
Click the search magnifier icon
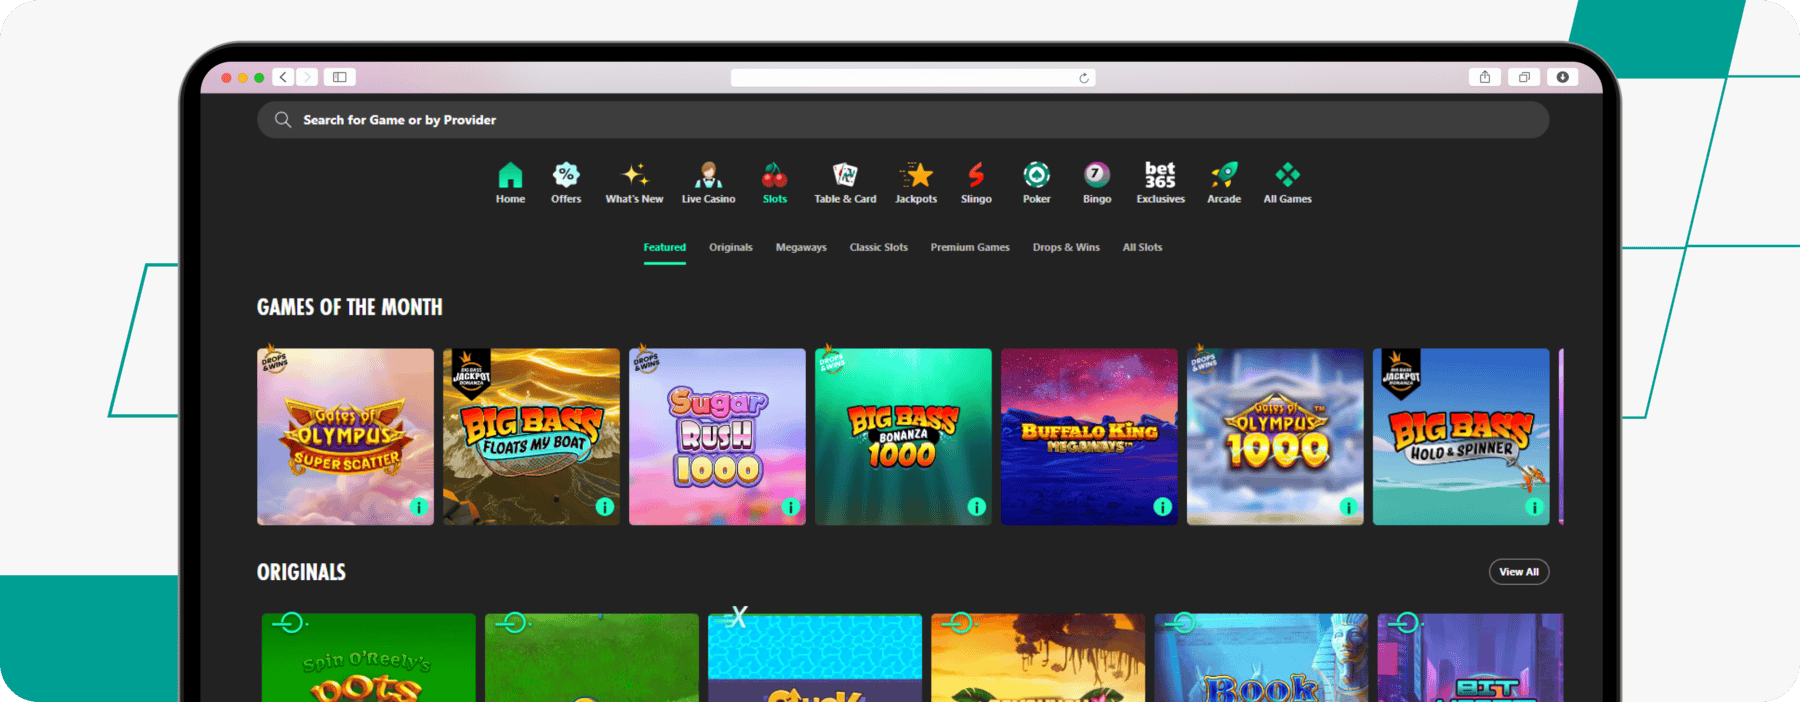click(283, 120)
